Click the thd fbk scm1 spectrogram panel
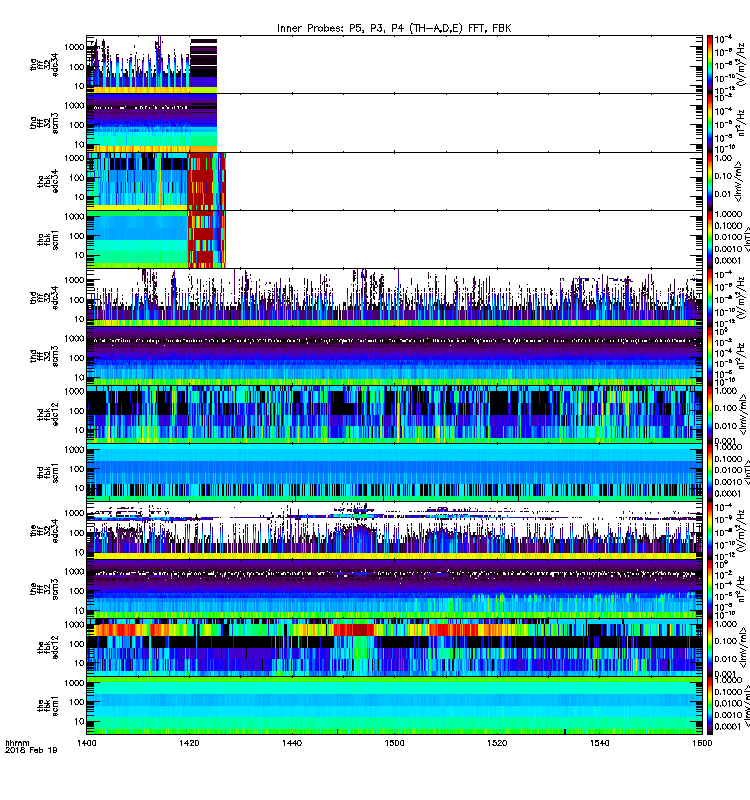The height and width of the screenshot is (800, 750). coord(394,473)
